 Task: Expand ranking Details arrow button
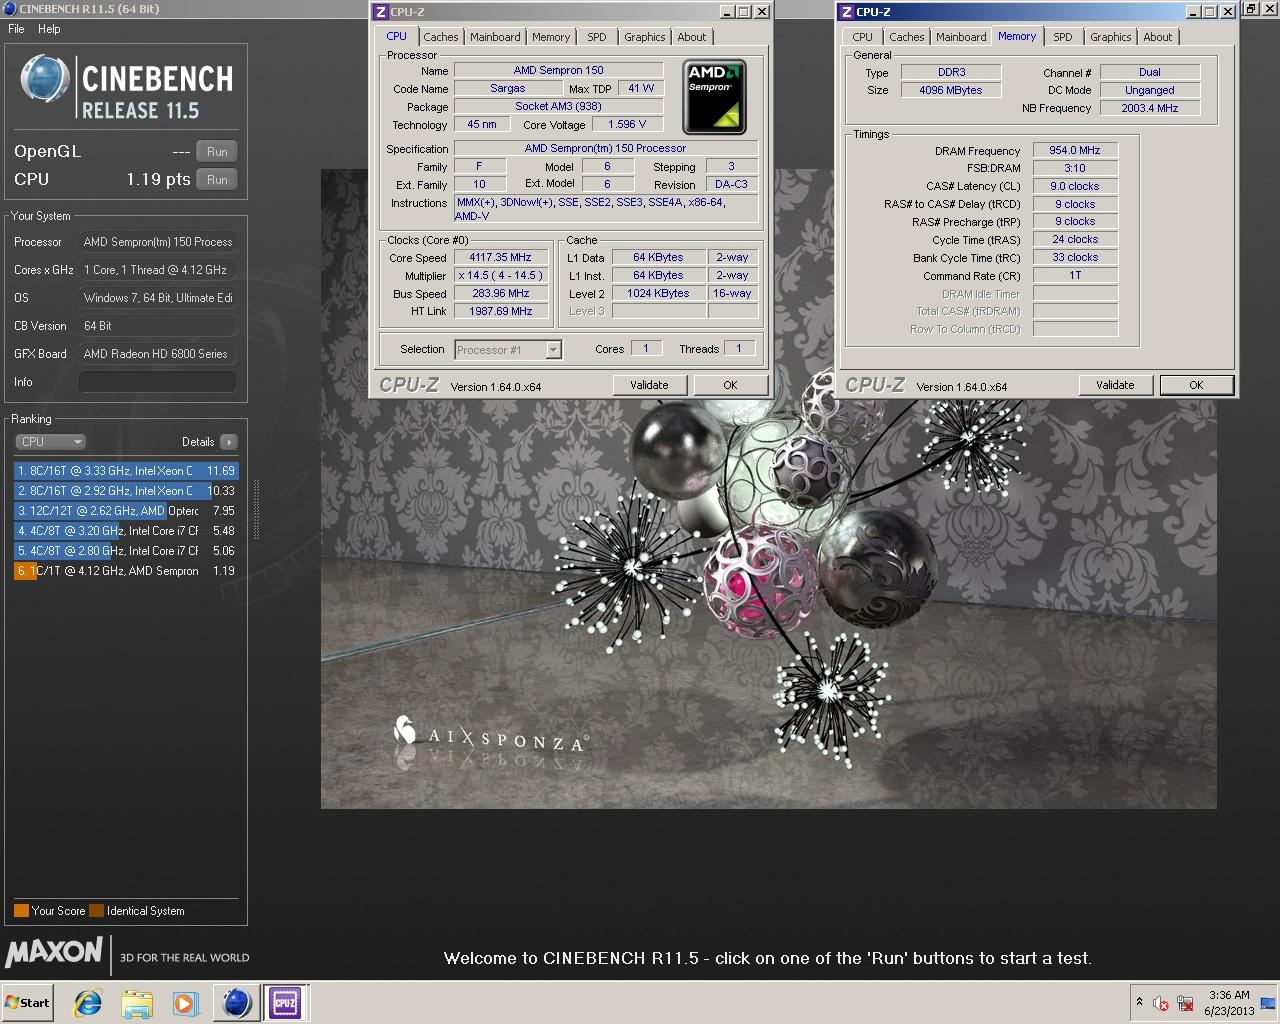pos(229,442)
